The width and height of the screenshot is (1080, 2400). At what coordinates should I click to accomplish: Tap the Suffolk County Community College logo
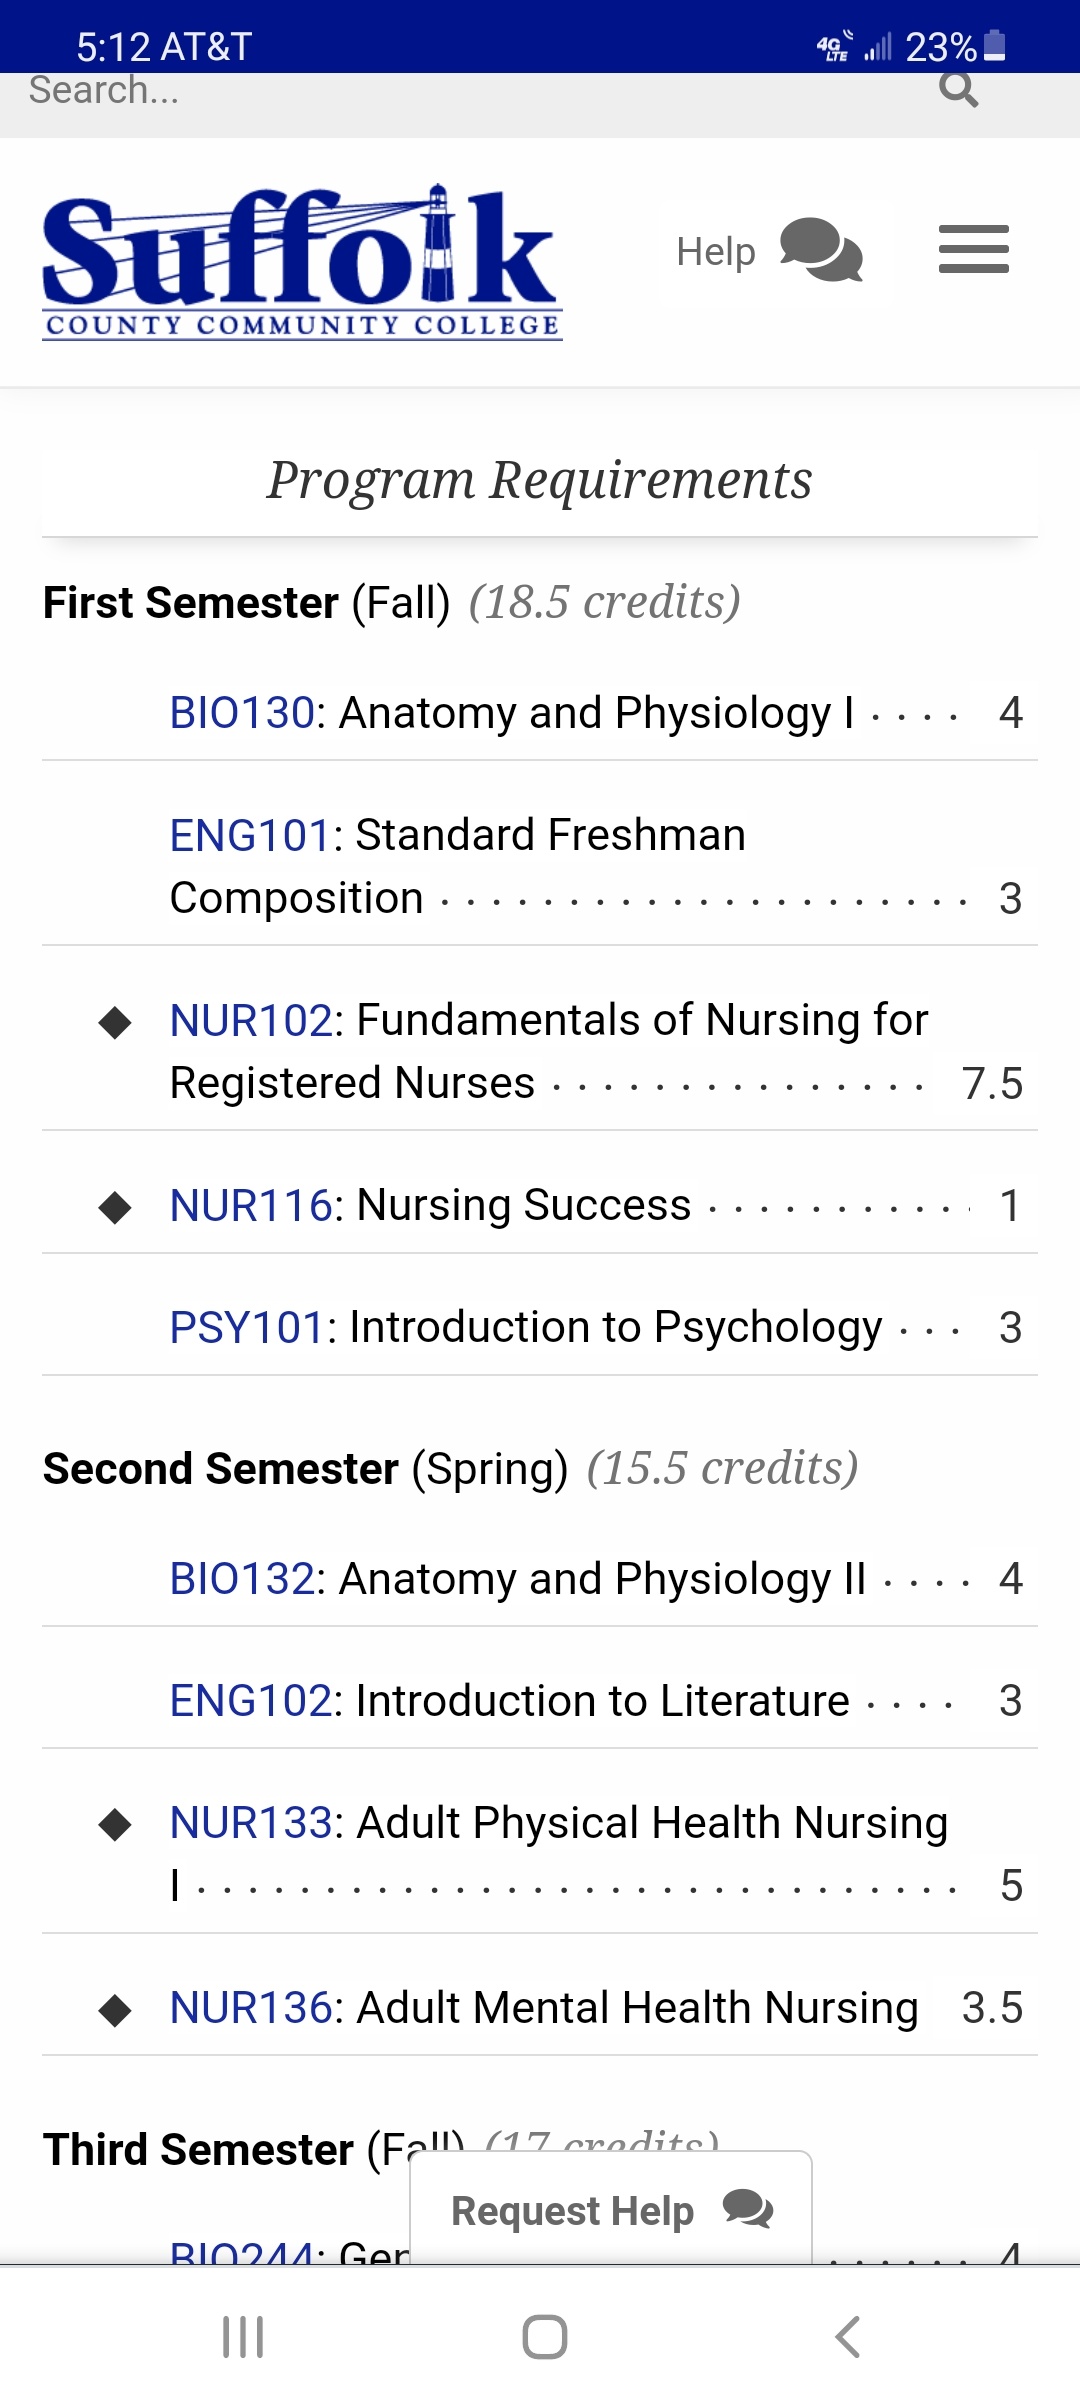click(302, 262)
